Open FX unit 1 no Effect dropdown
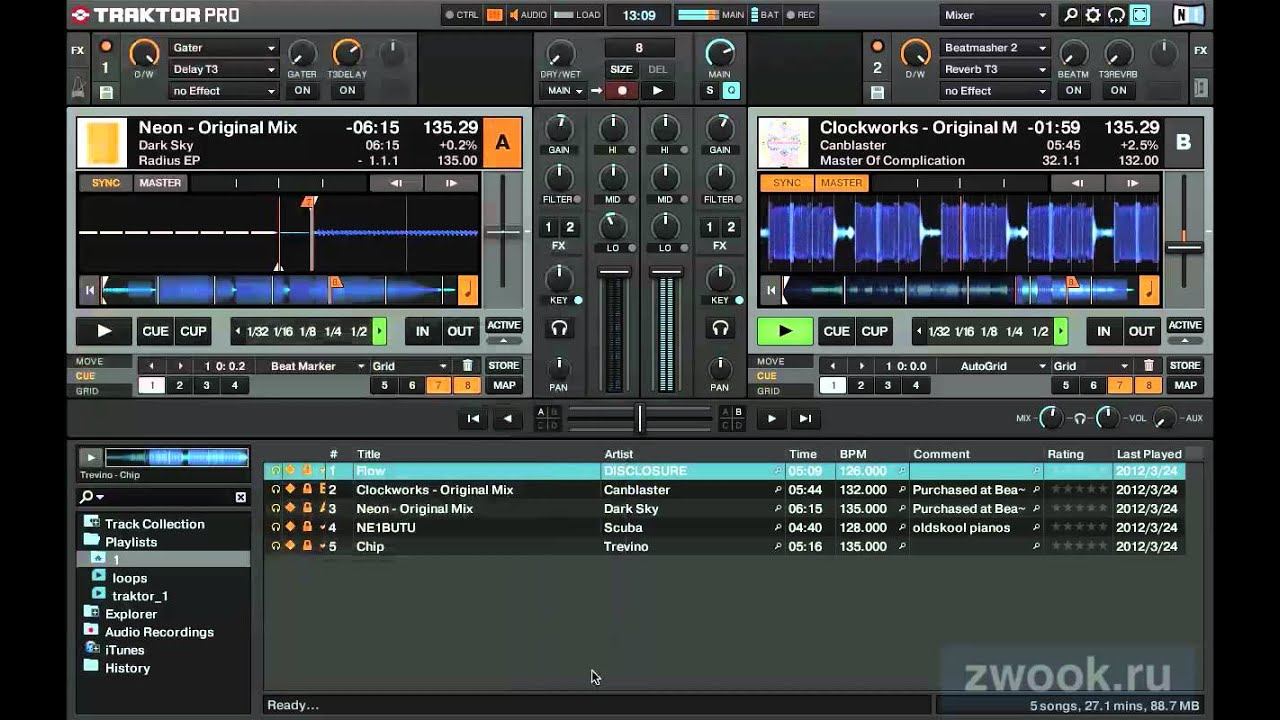 pyautogui.click(x=223, y=91)
